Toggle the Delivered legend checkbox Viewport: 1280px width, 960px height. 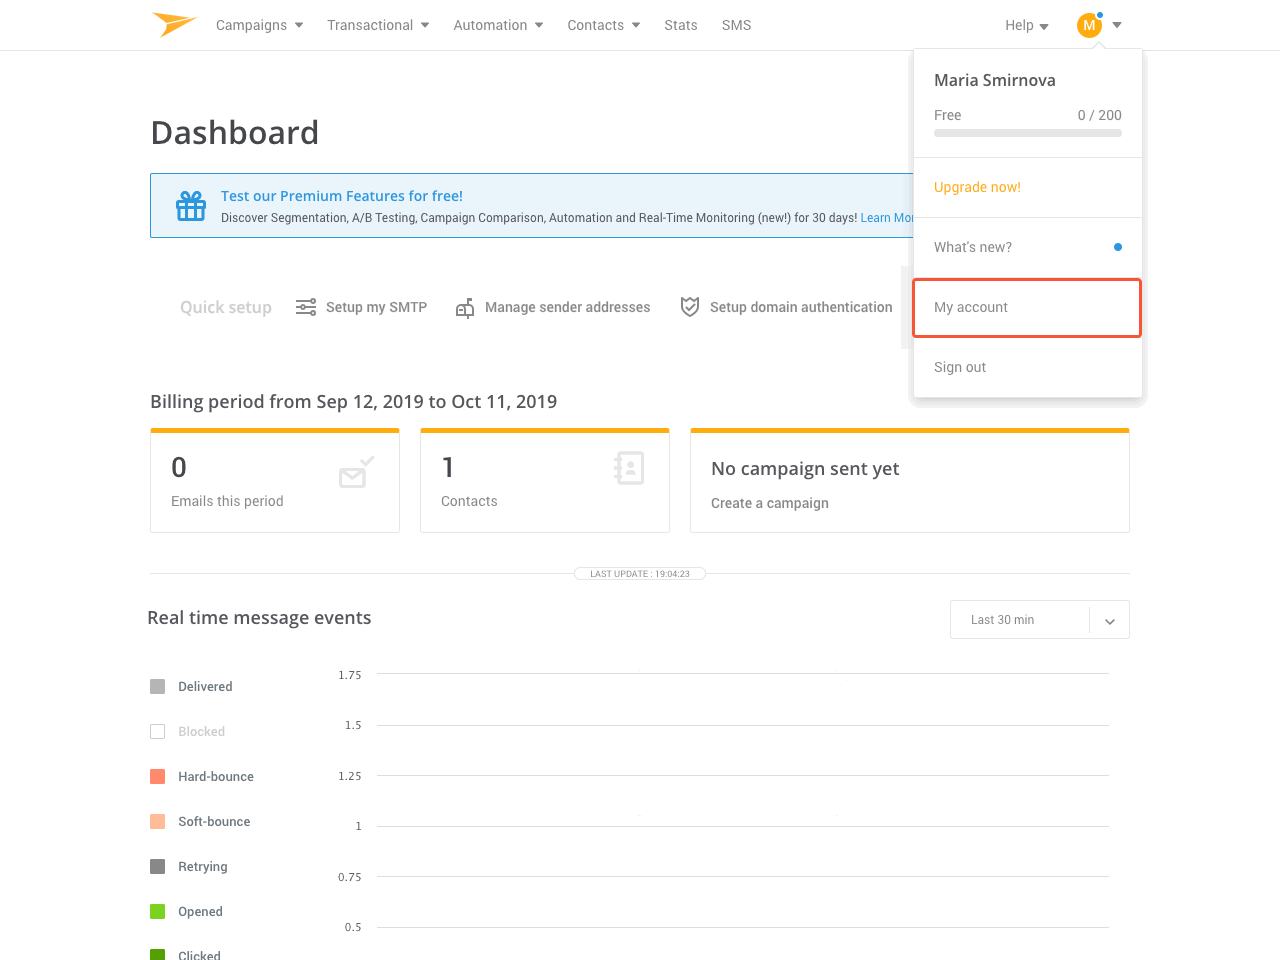click(157, 686)
